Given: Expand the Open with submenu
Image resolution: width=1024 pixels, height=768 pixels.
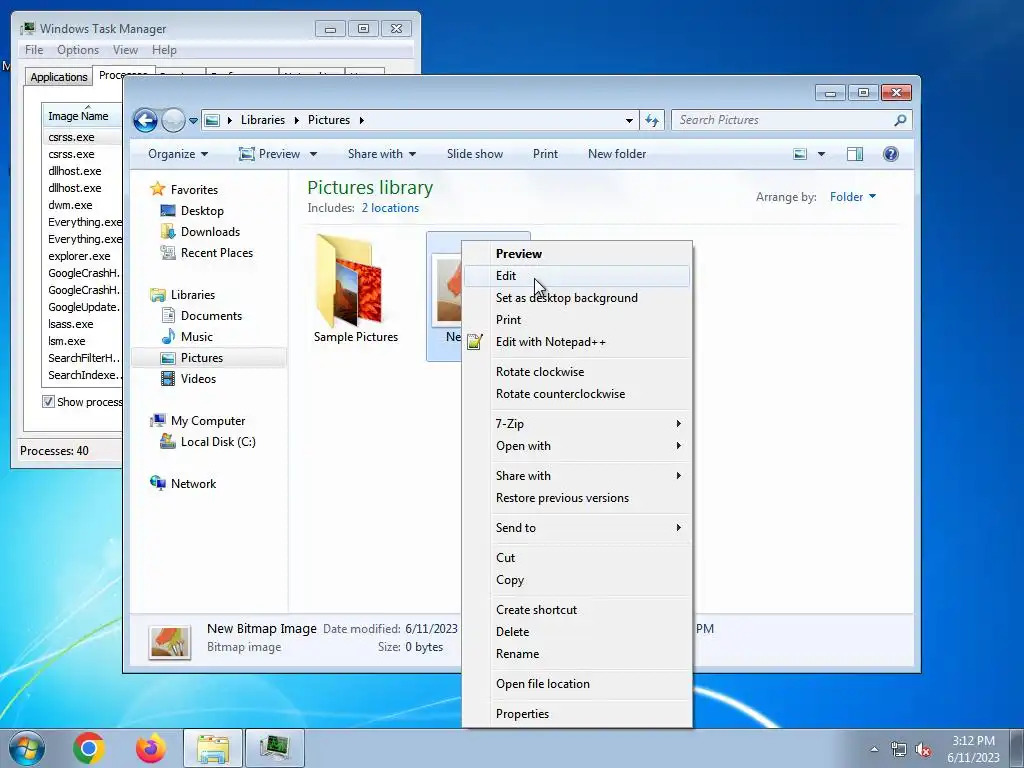Looking at the screenshot, I should click(x=577, y=446).
